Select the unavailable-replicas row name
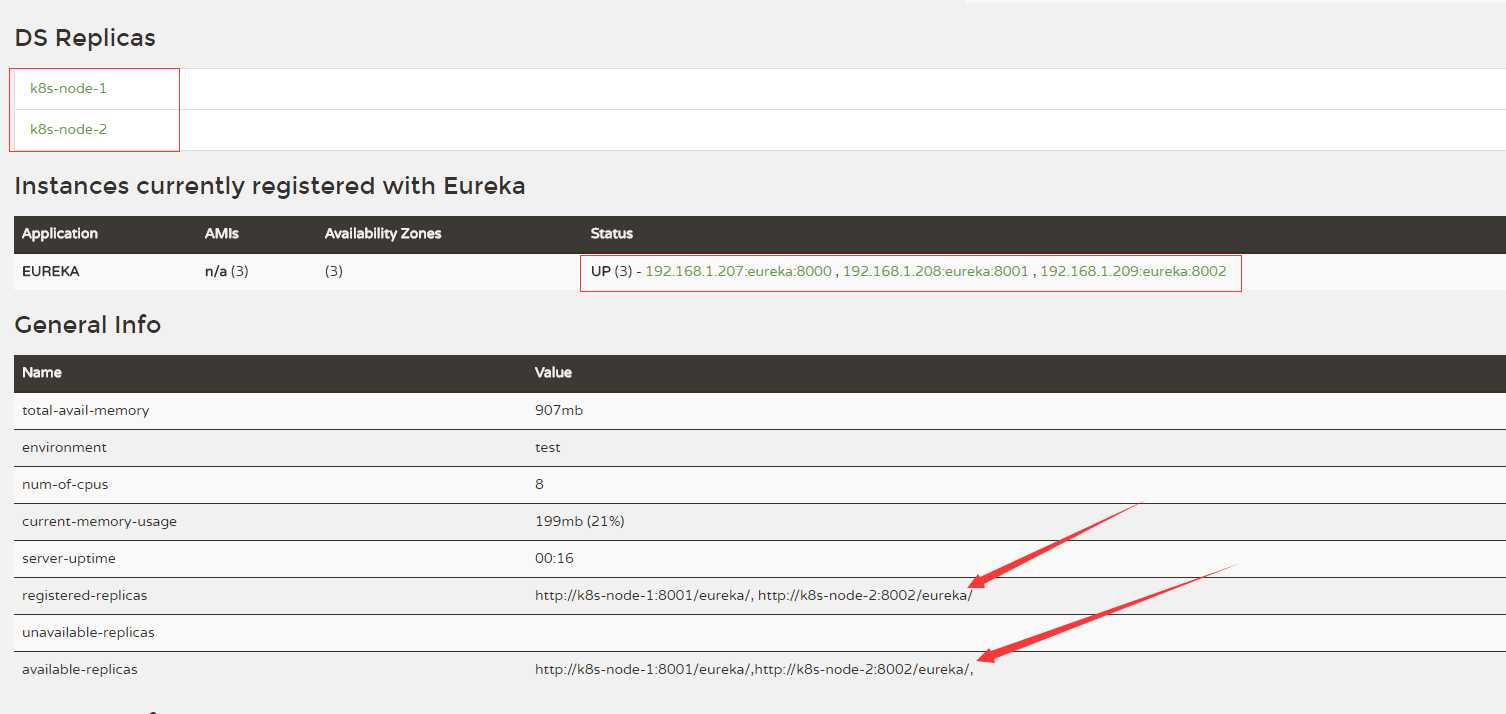 click(88, 633)
